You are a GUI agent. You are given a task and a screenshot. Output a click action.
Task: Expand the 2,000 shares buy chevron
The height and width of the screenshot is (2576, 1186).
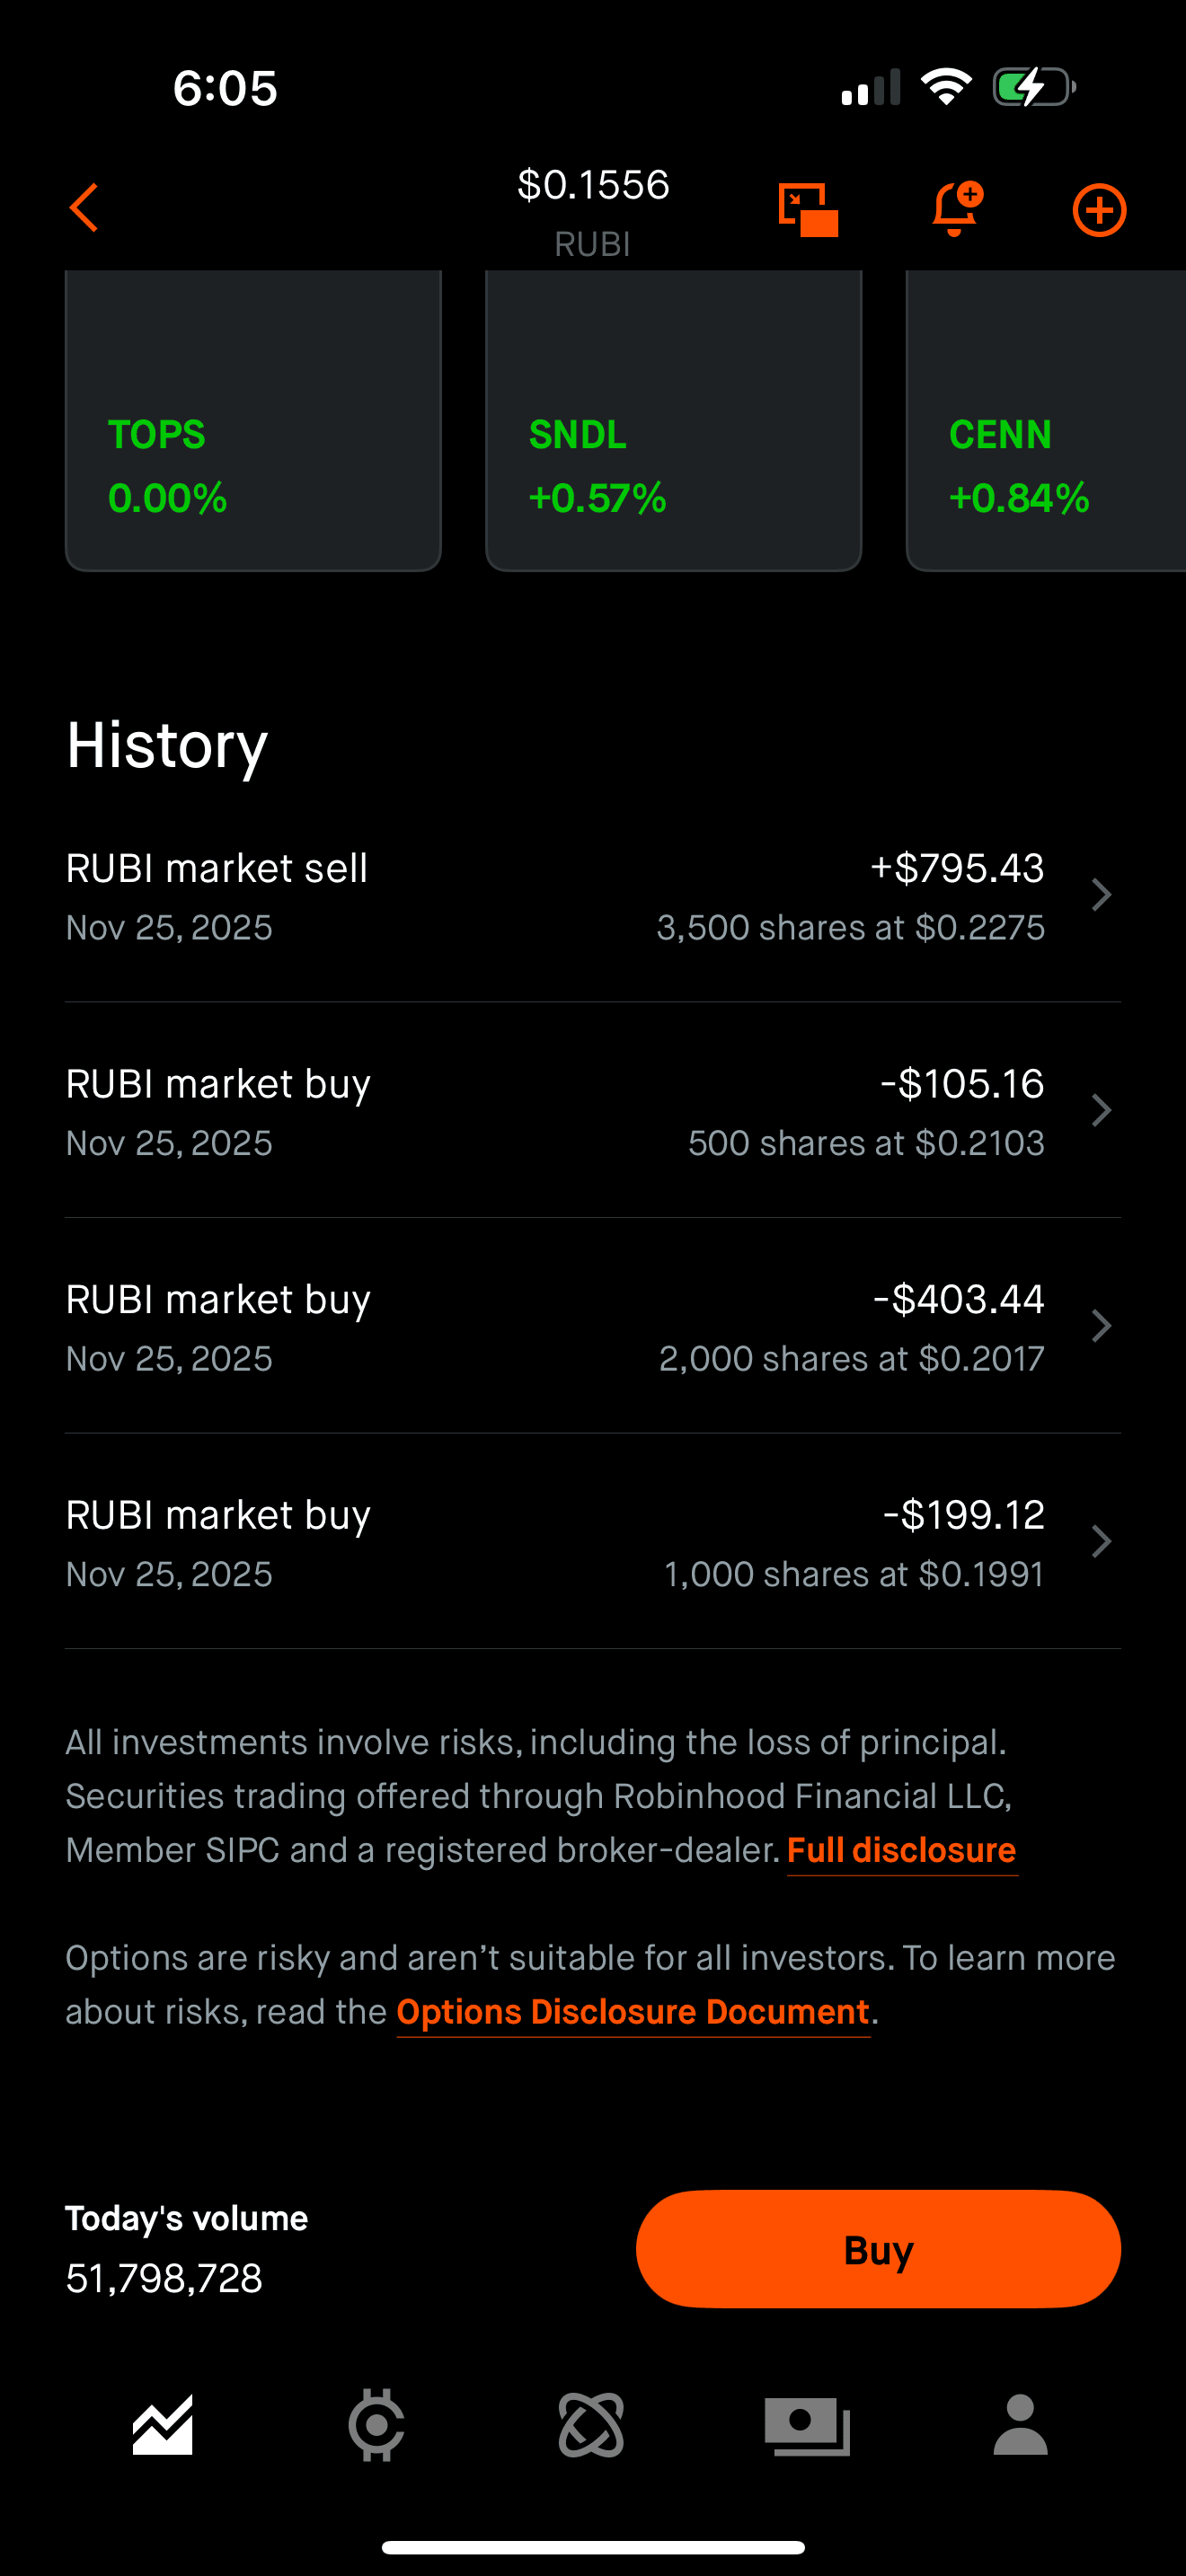(x=1101, y=1326)
